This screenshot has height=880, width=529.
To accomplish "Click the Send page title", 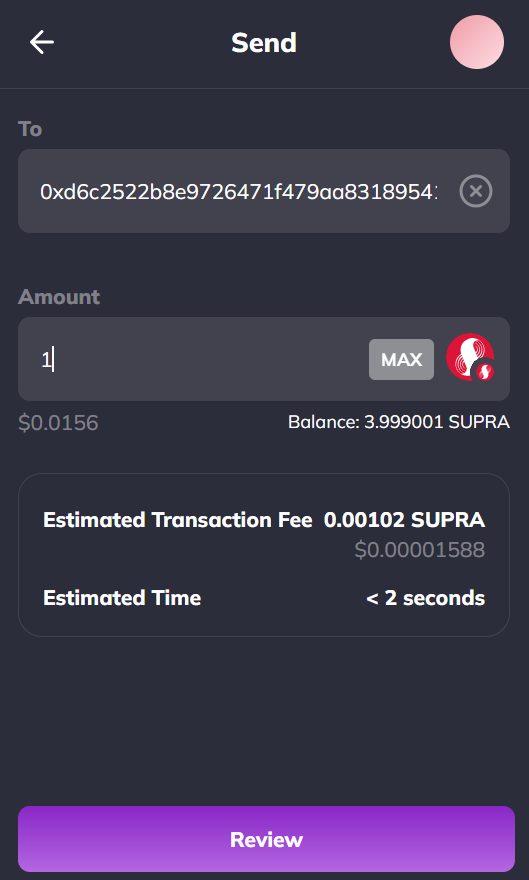I will tap(264, 43).
